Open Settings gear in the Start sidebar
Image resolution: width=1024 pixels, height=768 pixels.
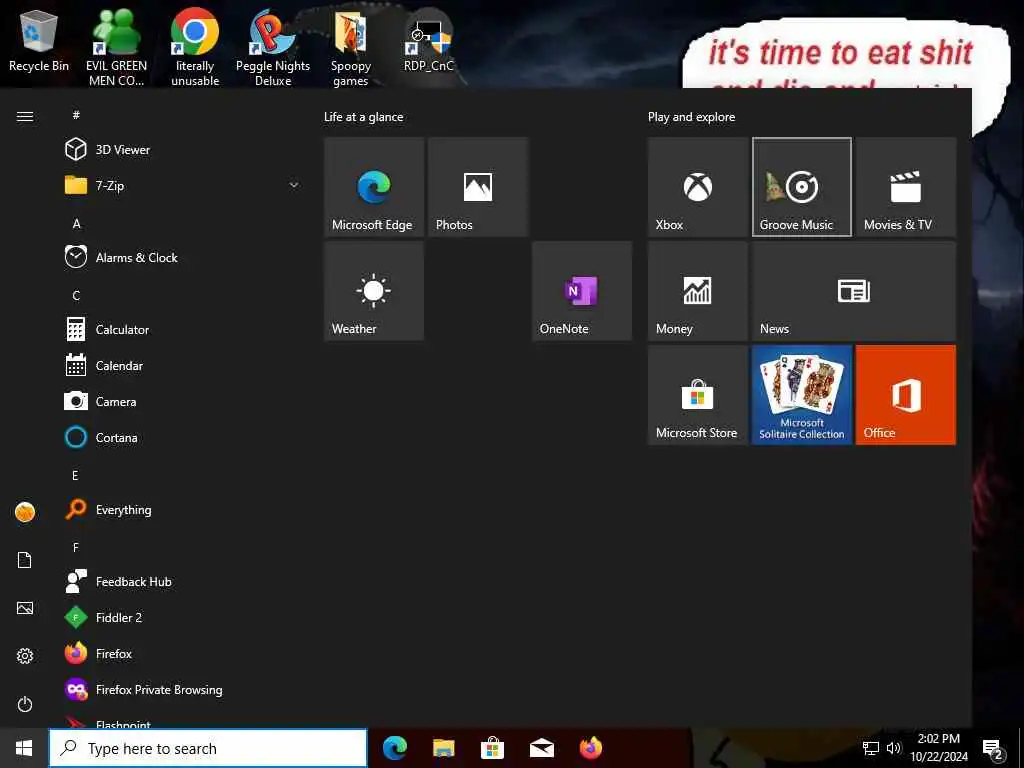point(25,656)
